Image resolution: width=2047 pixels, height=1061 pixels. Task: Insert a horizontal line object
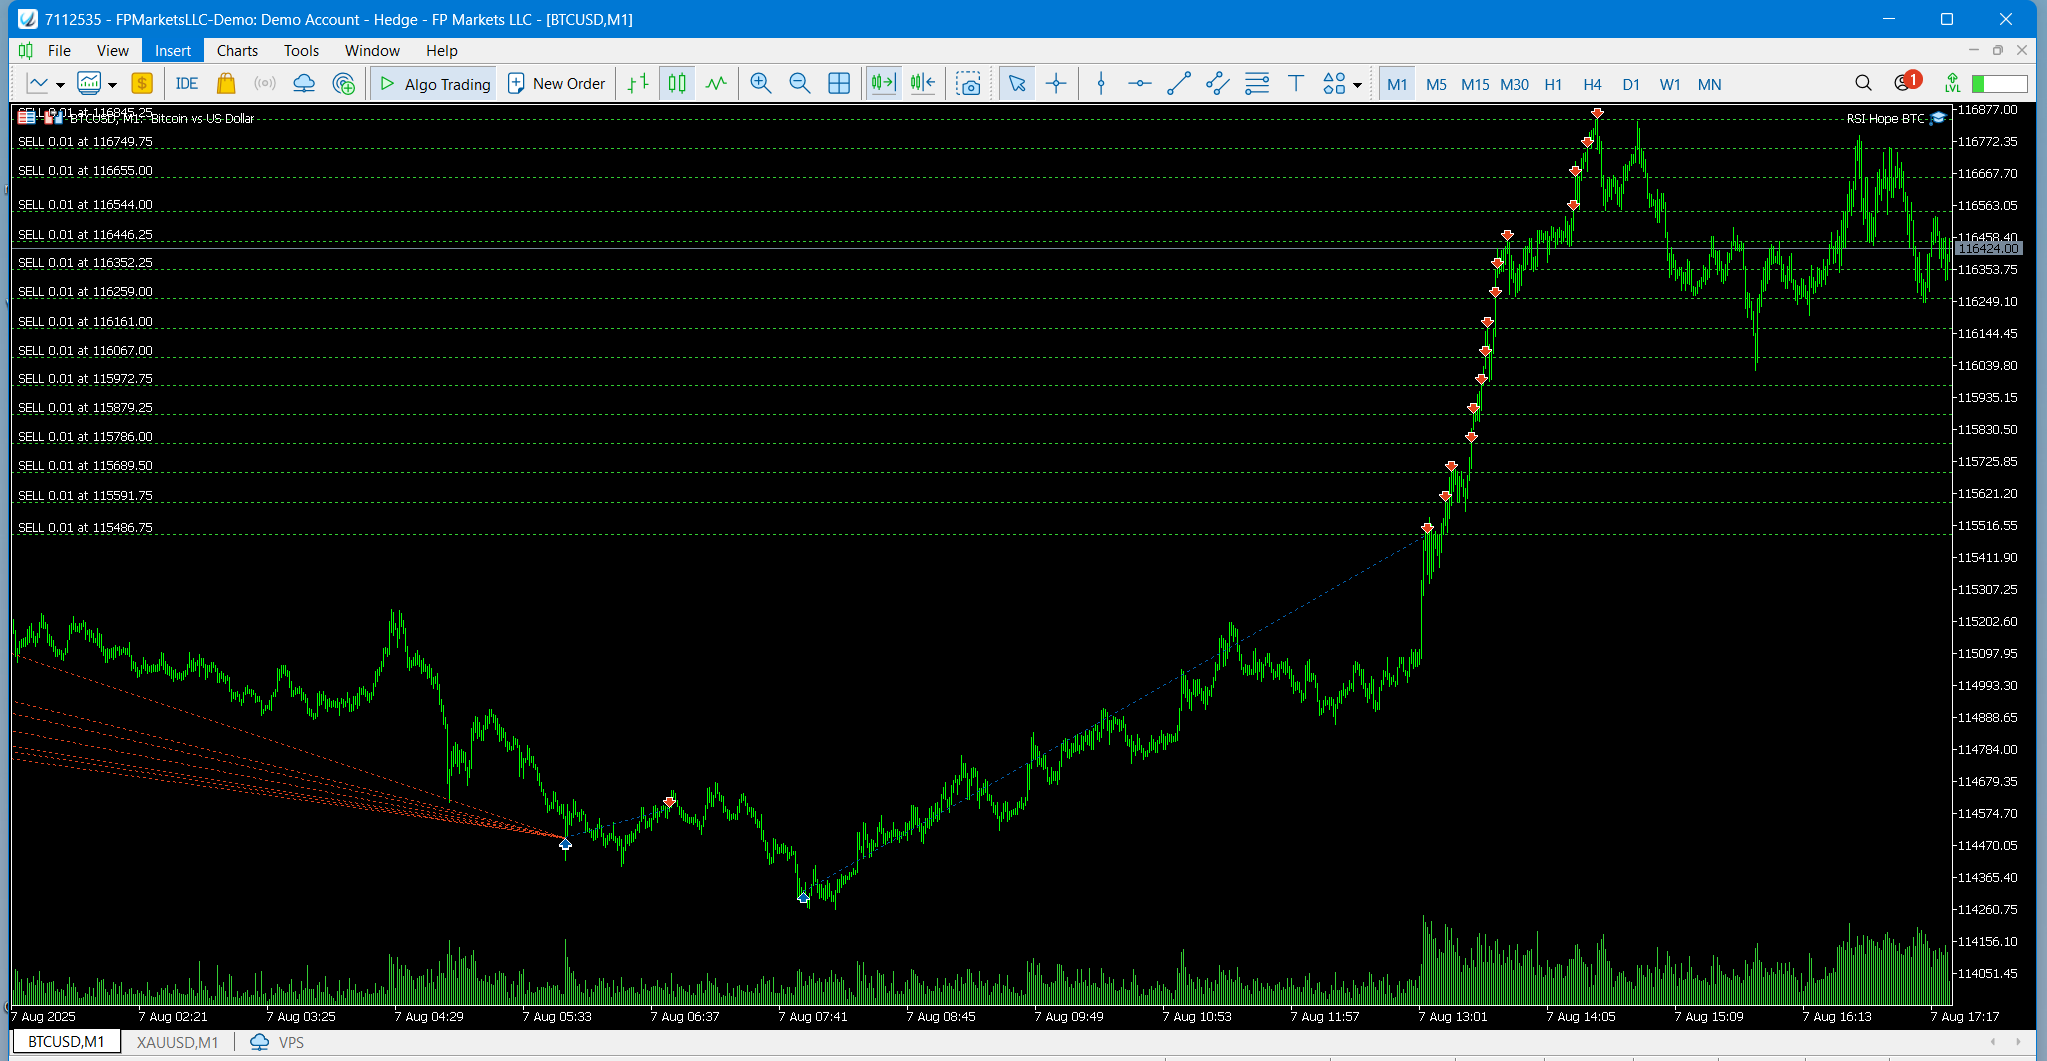(x=1139, y=84)
